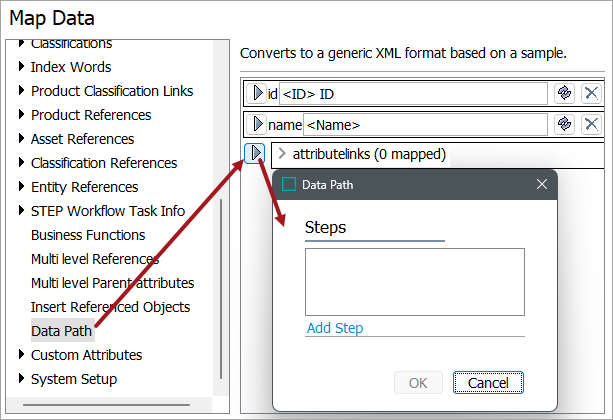Click the Steps list box
613x420 pixels.
pyautogui.click(x=414, y=282)
